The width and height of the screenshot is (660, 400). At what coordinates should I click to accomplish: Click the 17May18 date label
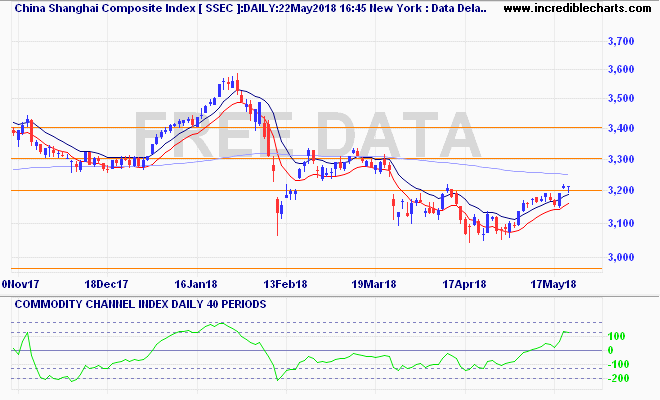[554, 284]
